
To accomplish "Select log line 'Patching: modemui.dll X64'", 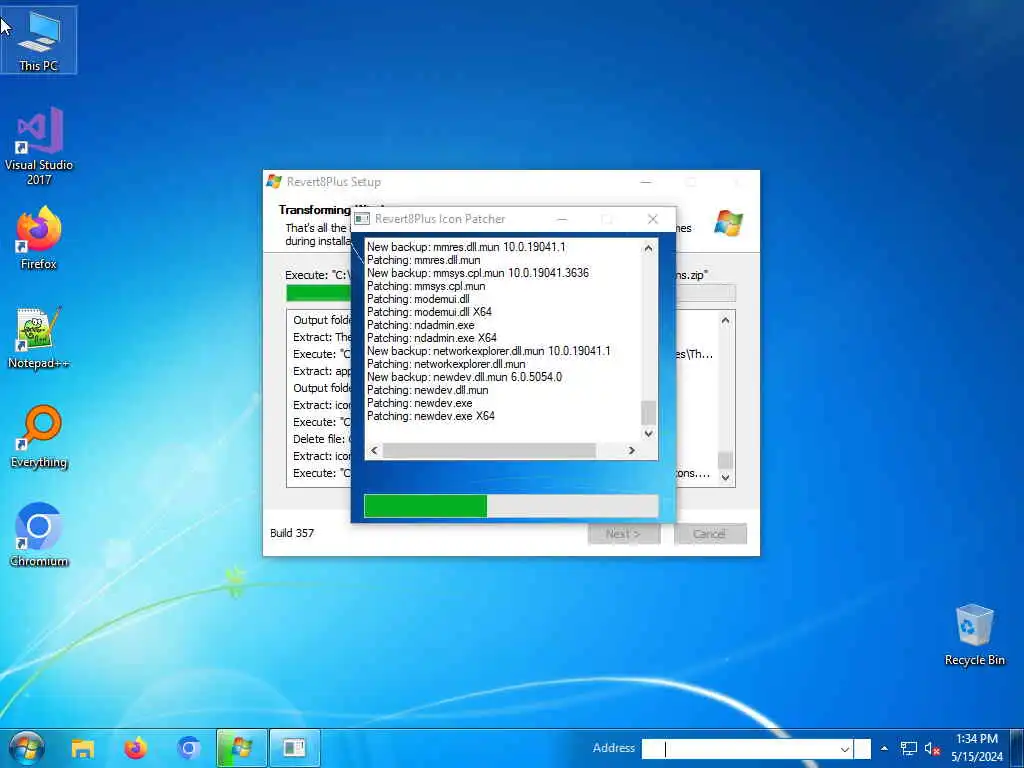I will (x=429, y=312).
